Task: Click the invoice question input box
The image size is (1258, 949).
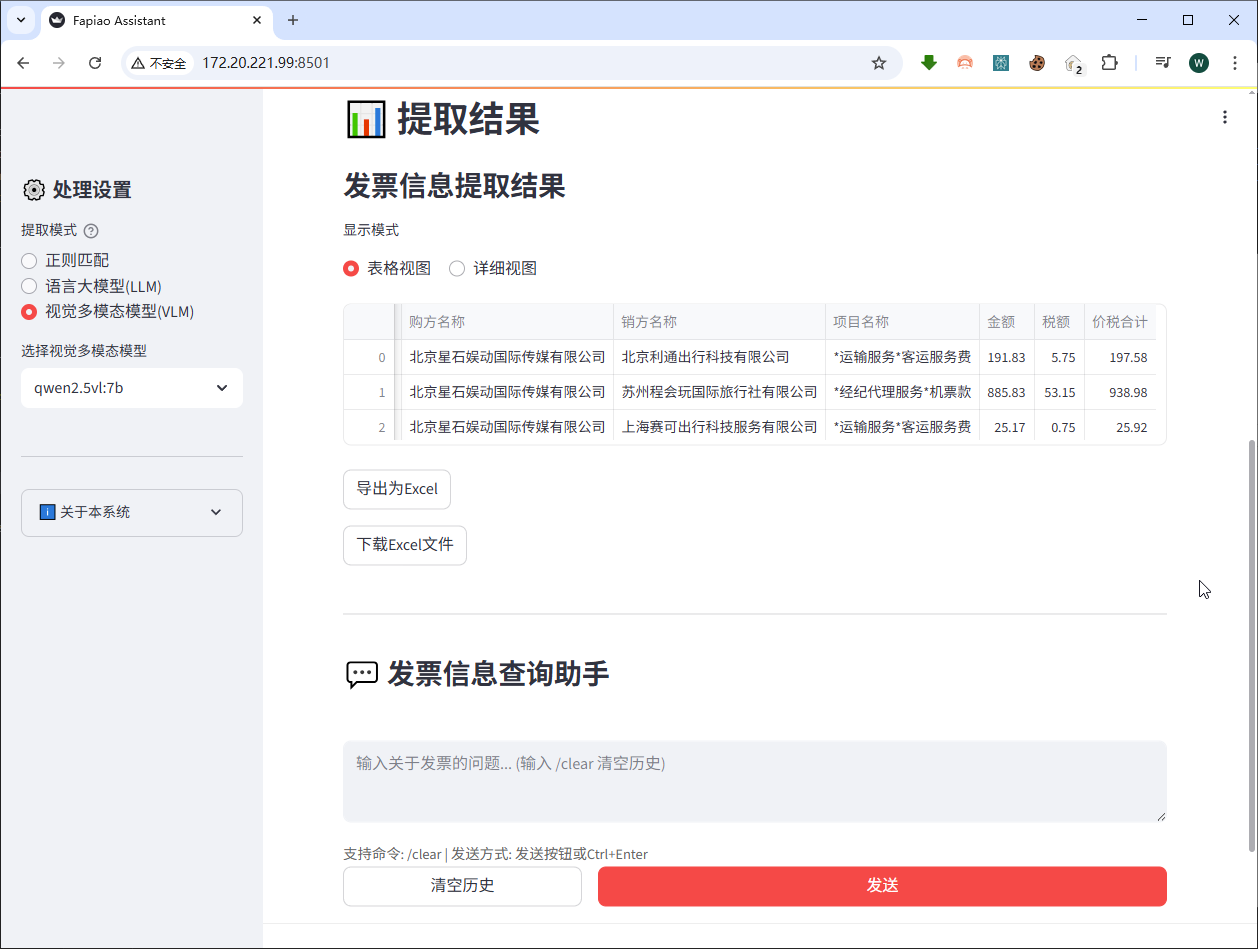Action: 754,781
